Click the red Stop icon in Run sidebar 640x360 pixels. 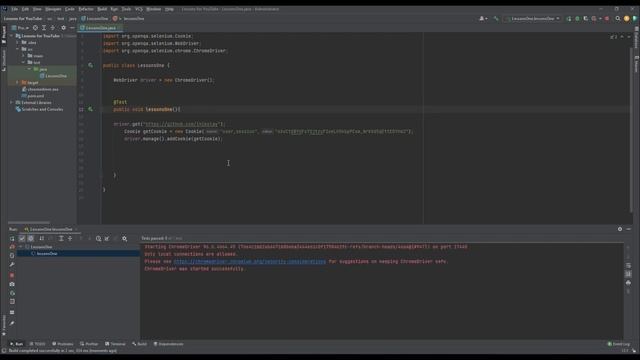click(12, 275)
